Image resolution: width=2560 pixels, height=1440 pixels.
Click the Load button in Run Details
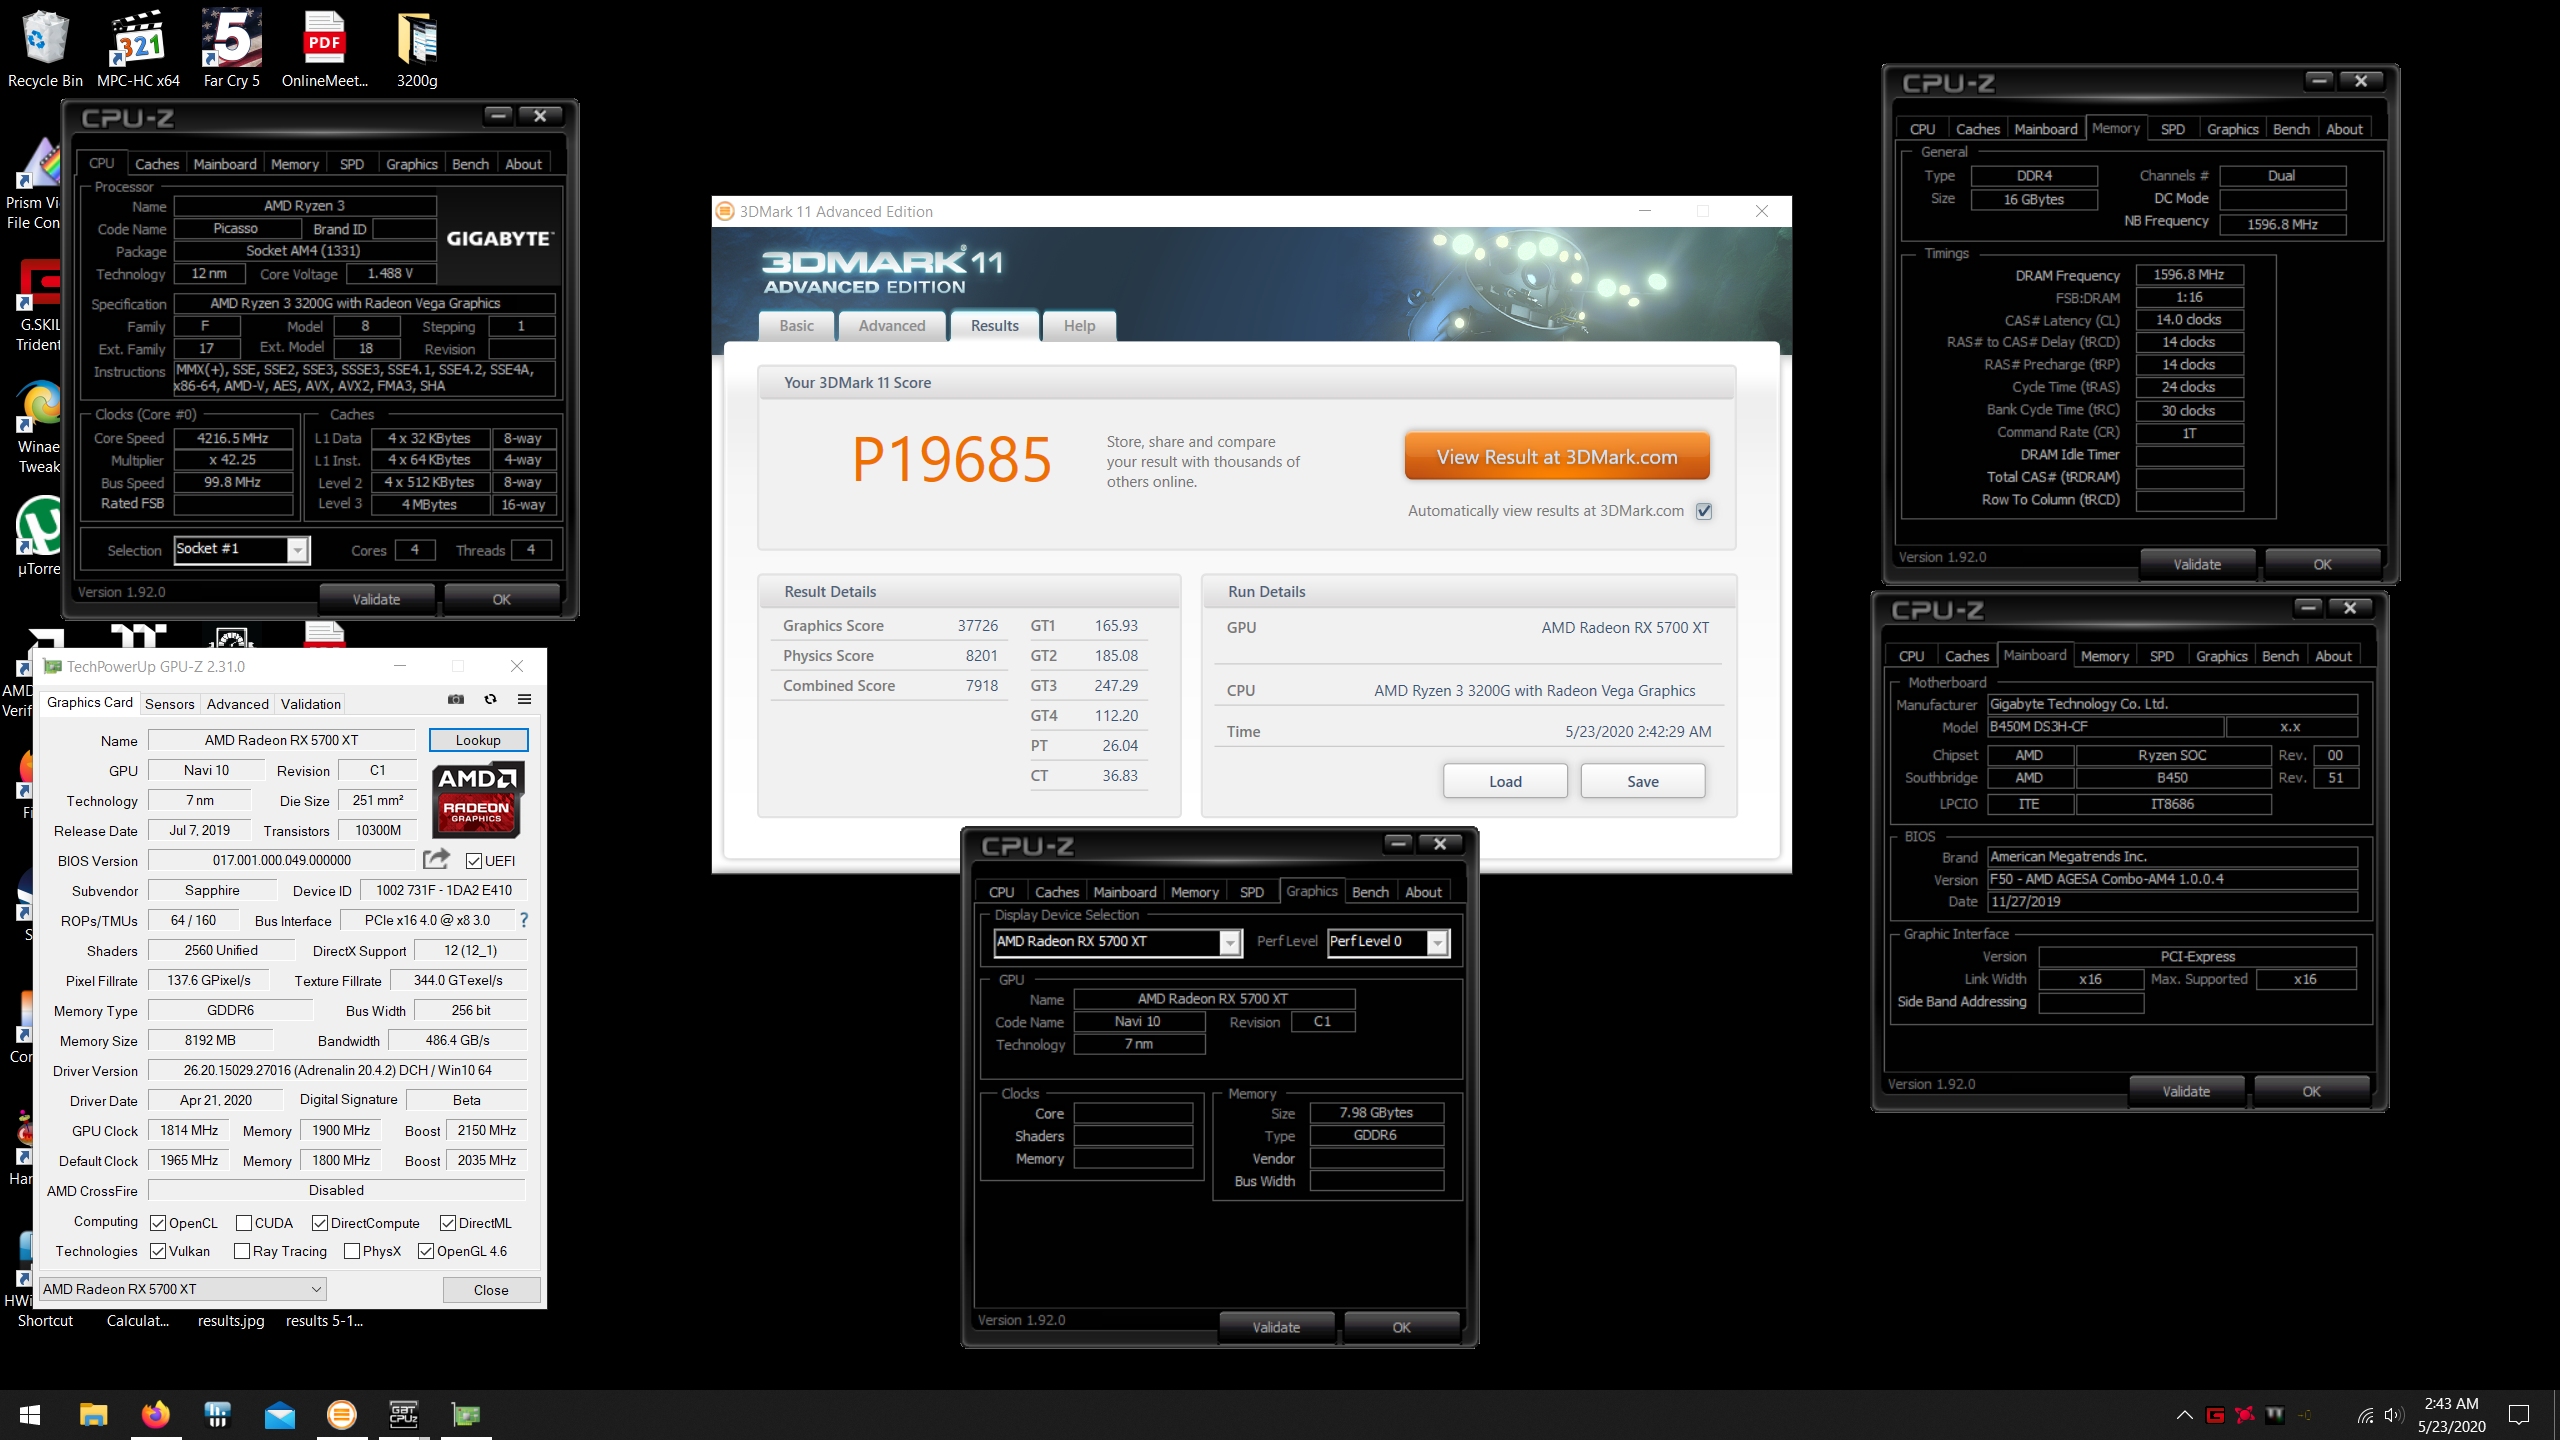pos(1505,781)
